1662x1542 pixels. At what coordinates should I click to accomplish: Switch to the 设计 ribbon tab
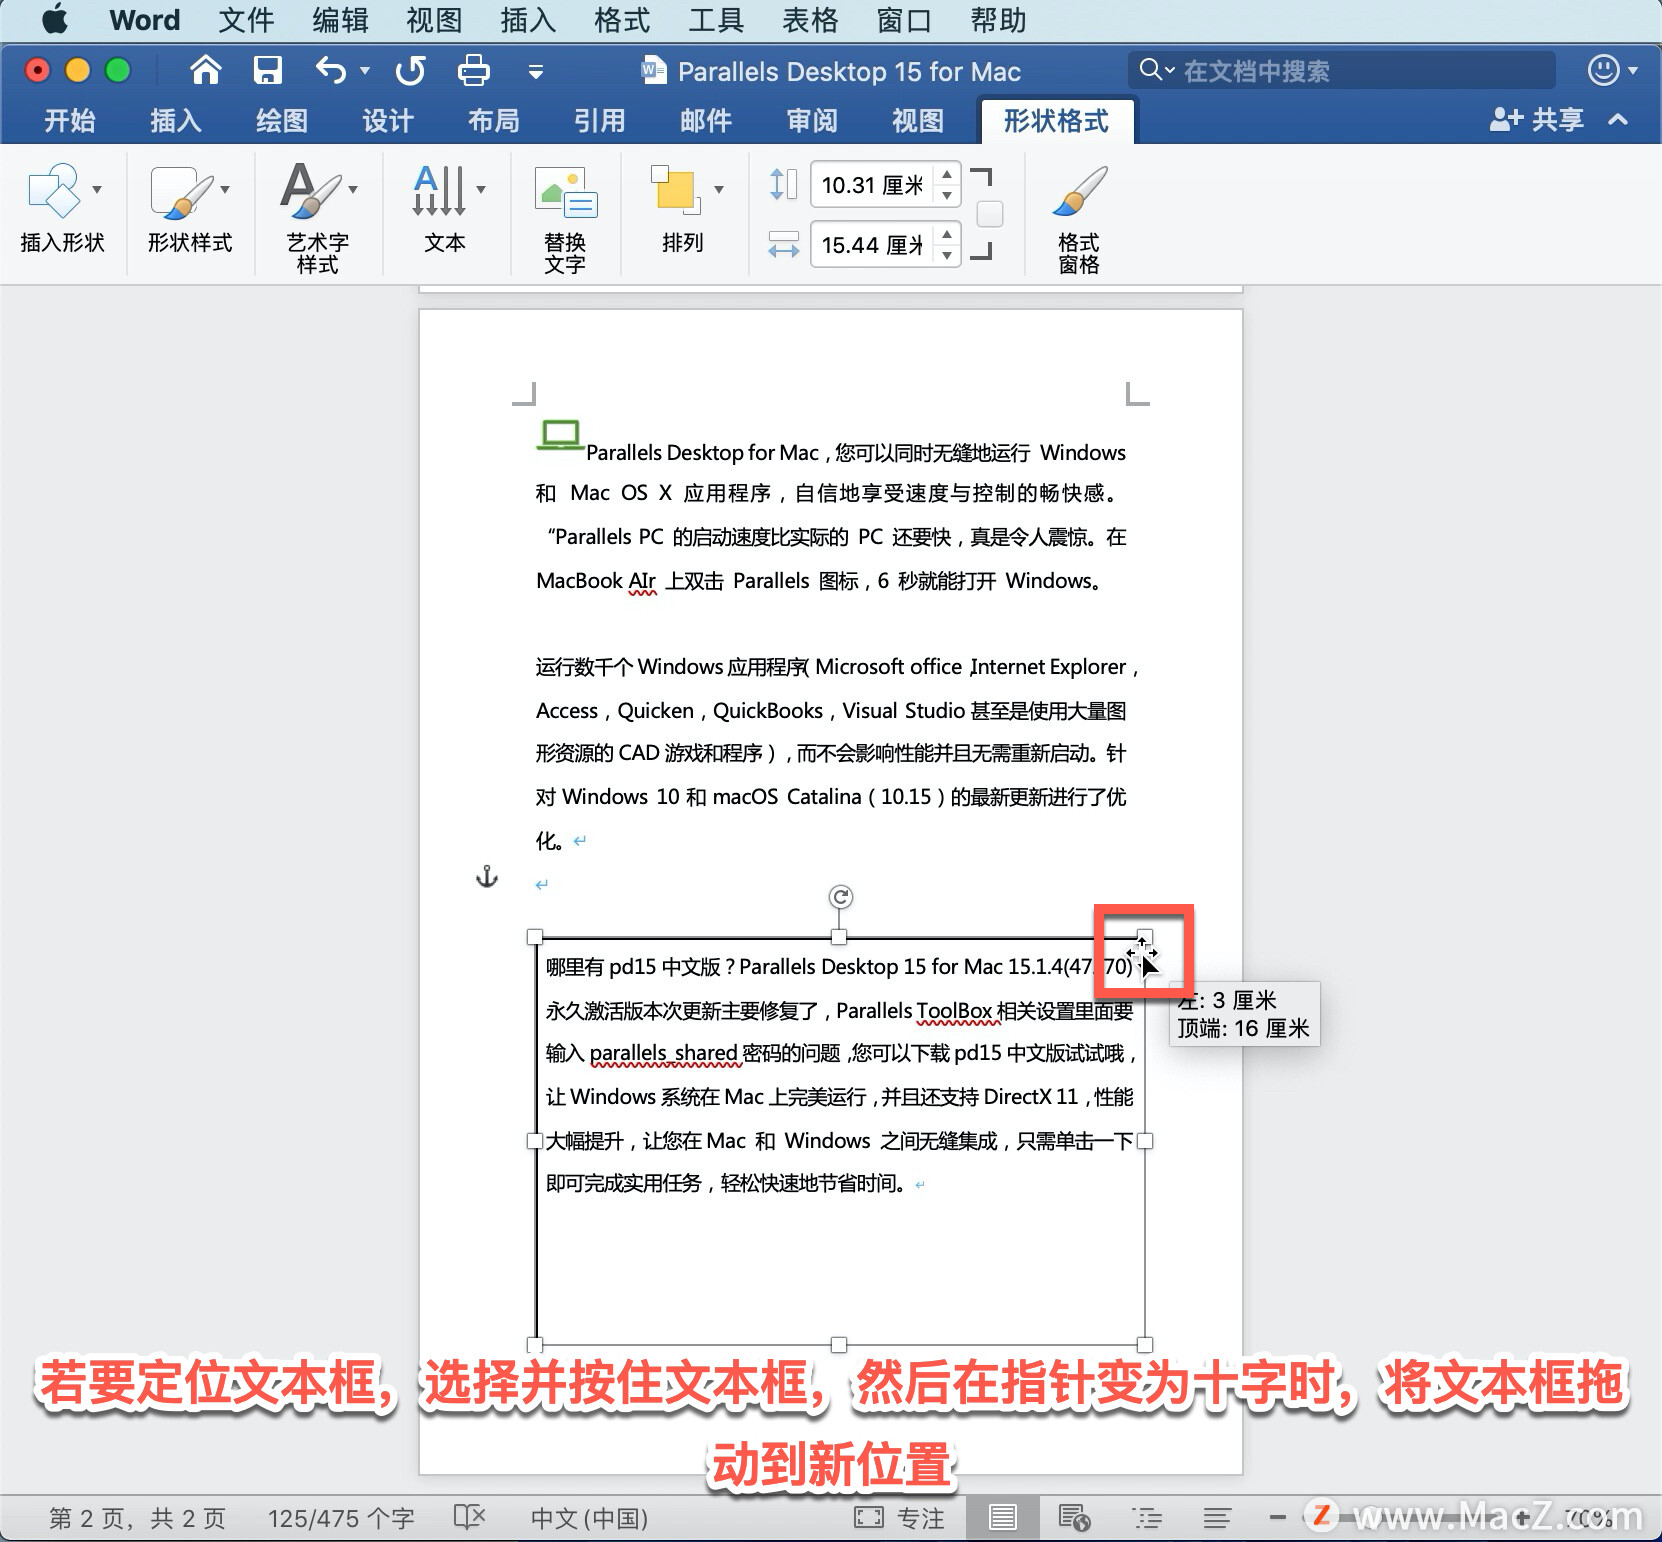[388, 121]
